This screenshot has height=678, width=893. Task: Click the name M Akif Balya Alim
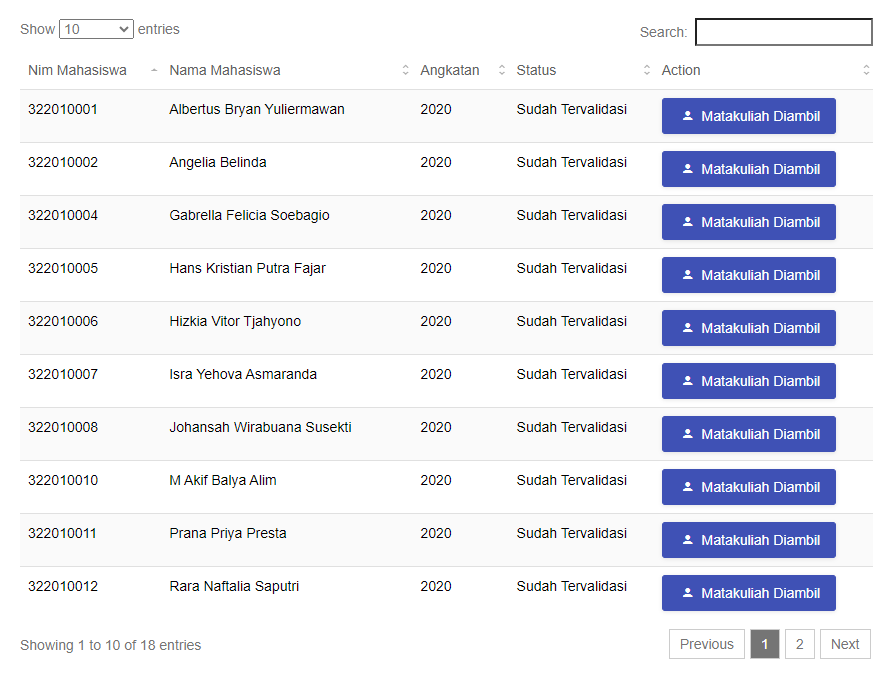(x=223, y=480)
